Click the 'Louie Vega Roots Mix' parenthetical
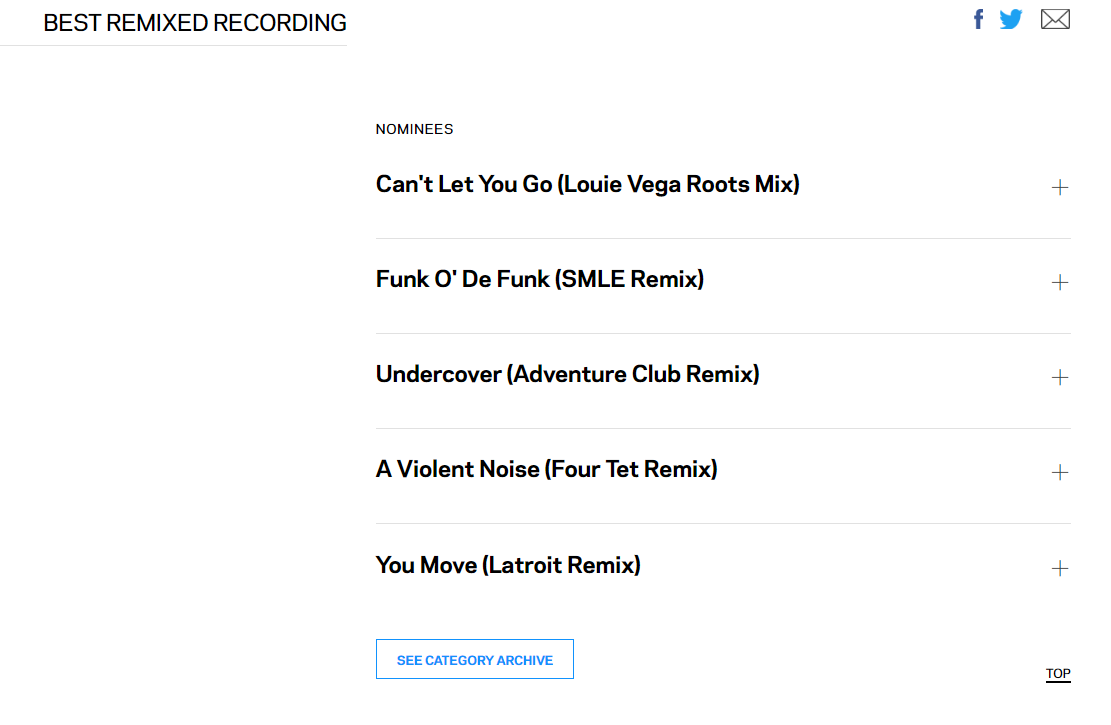Viewport: 1111px width, 725px height. 679,184
